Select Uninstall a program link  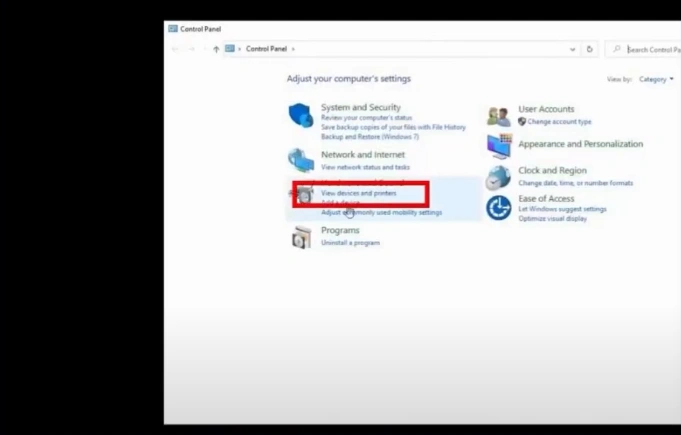(350, 243)
